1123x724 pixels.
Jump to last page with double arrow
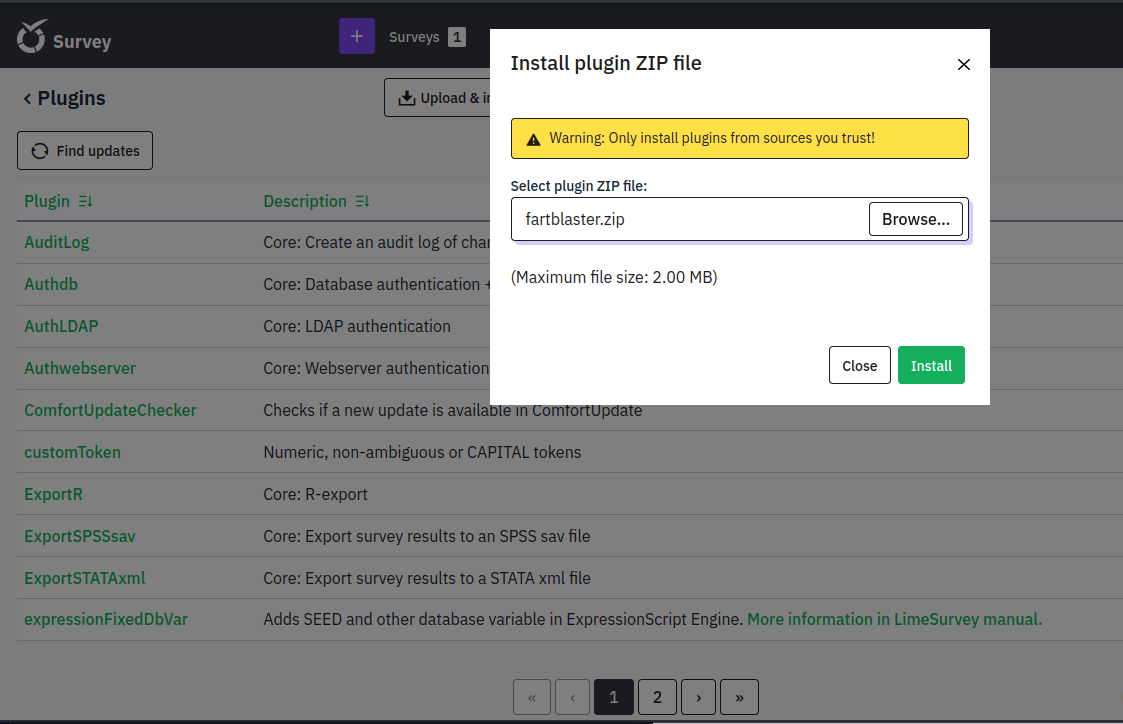coord(739,698)
